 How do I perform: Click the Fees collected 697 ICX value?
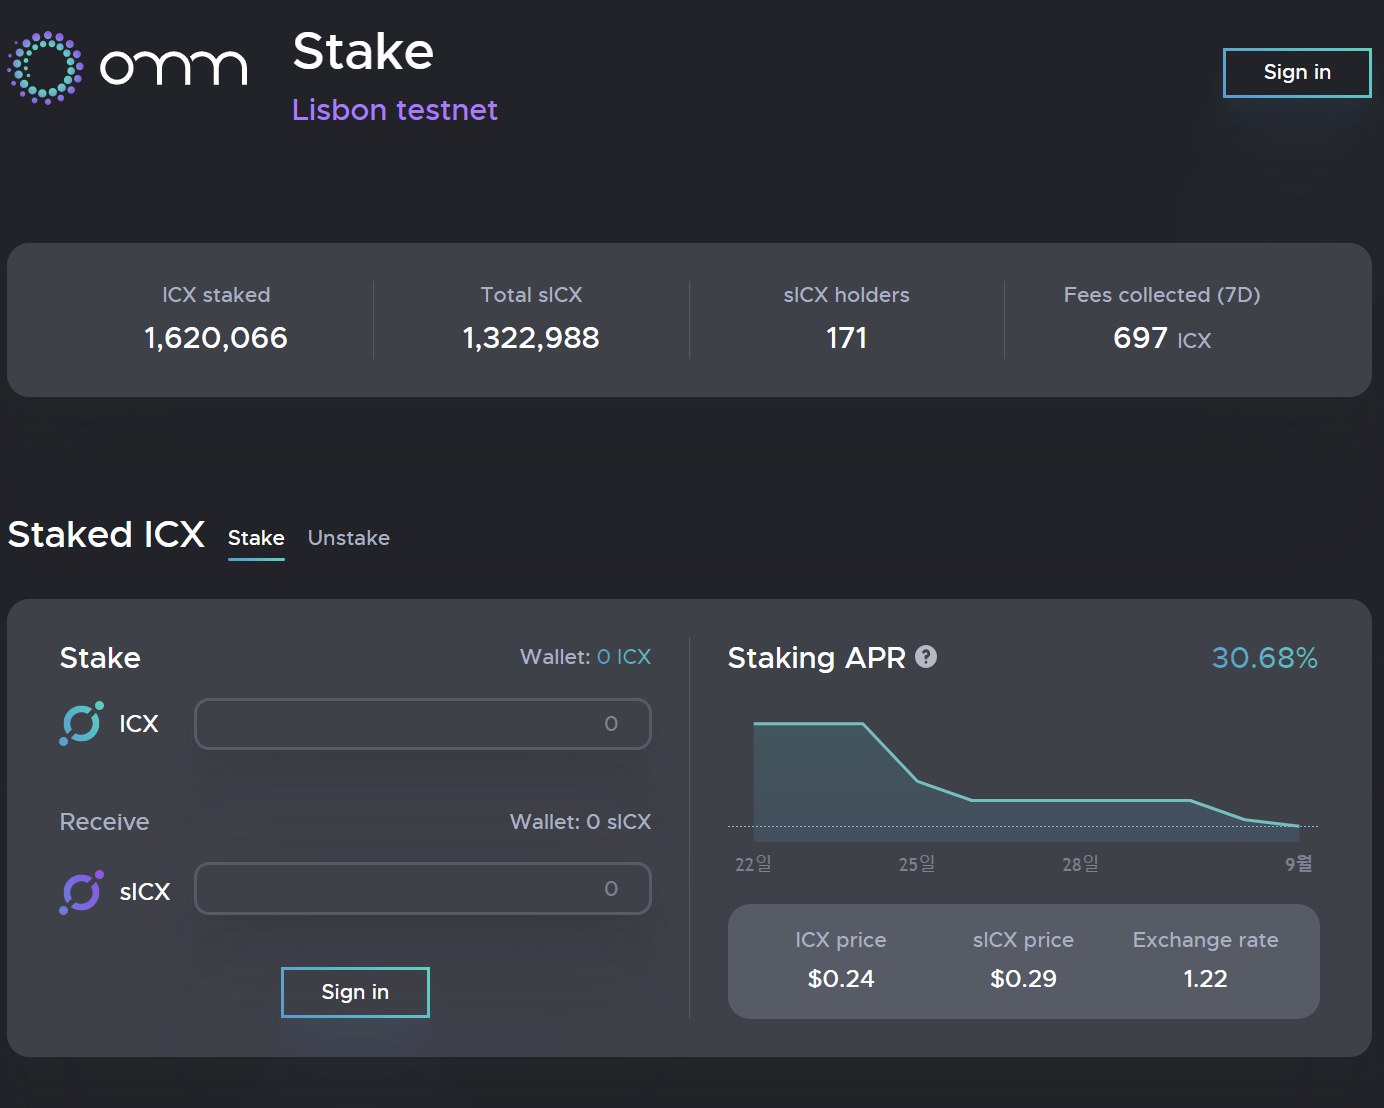(1162, 339)
